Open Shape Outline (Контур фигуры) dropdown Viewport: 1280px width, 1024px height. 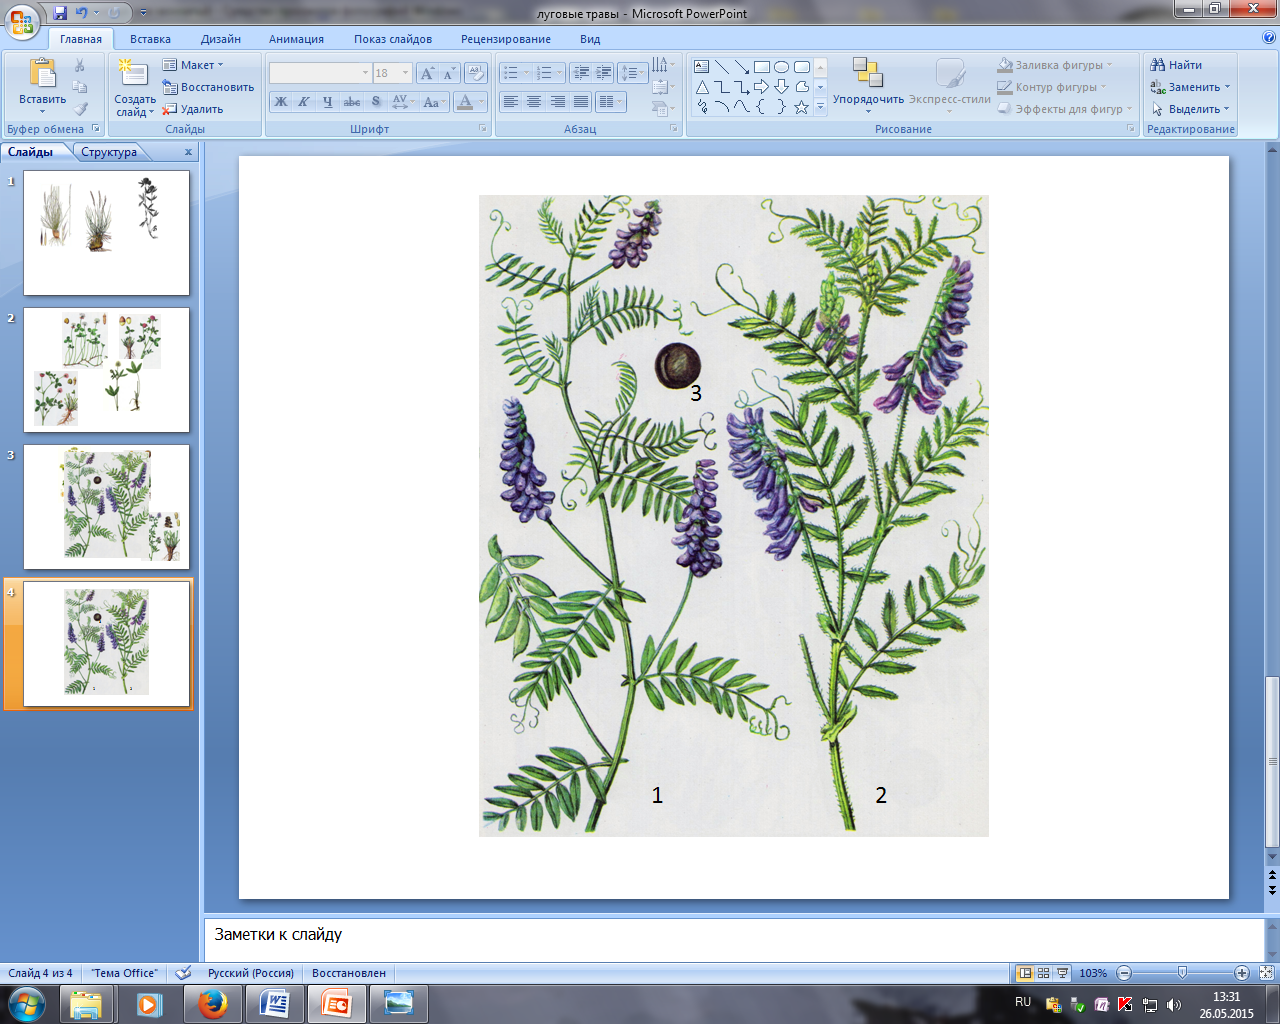point(1052,87)
